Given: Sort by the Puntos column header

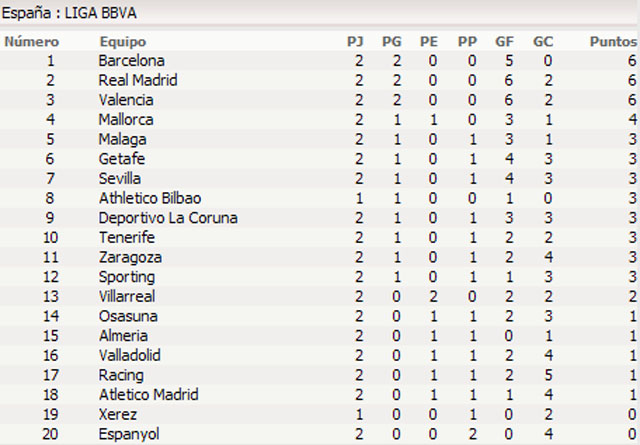Looking at the screenshot, I should click(613, 42).
